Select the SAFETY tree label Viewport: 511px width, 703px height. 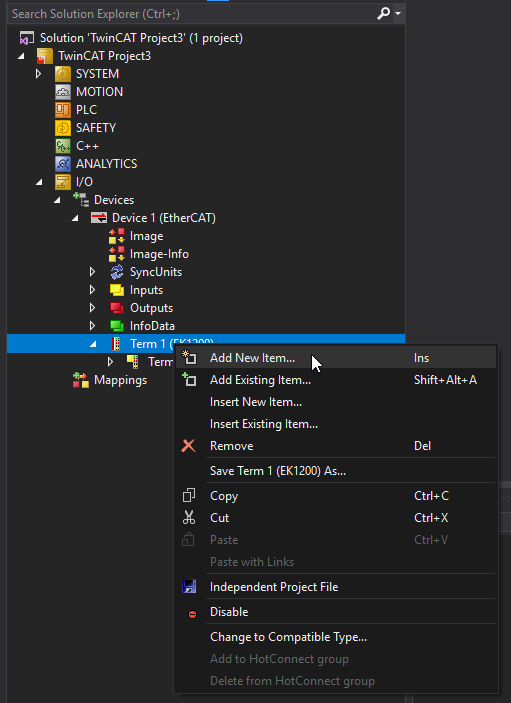[96, 128]
